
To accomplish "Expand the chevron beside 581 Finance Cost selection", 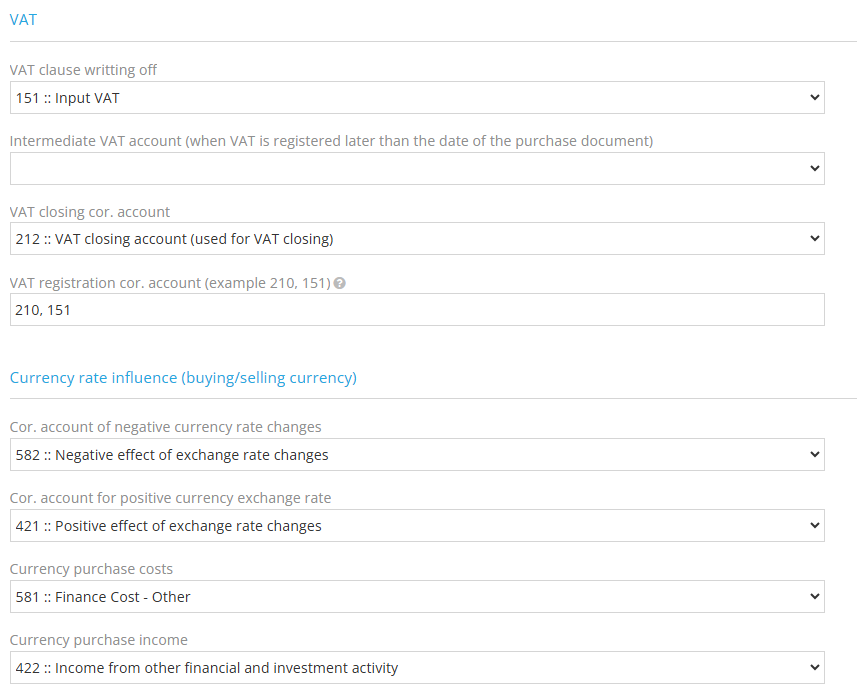I will click(815, 596).
